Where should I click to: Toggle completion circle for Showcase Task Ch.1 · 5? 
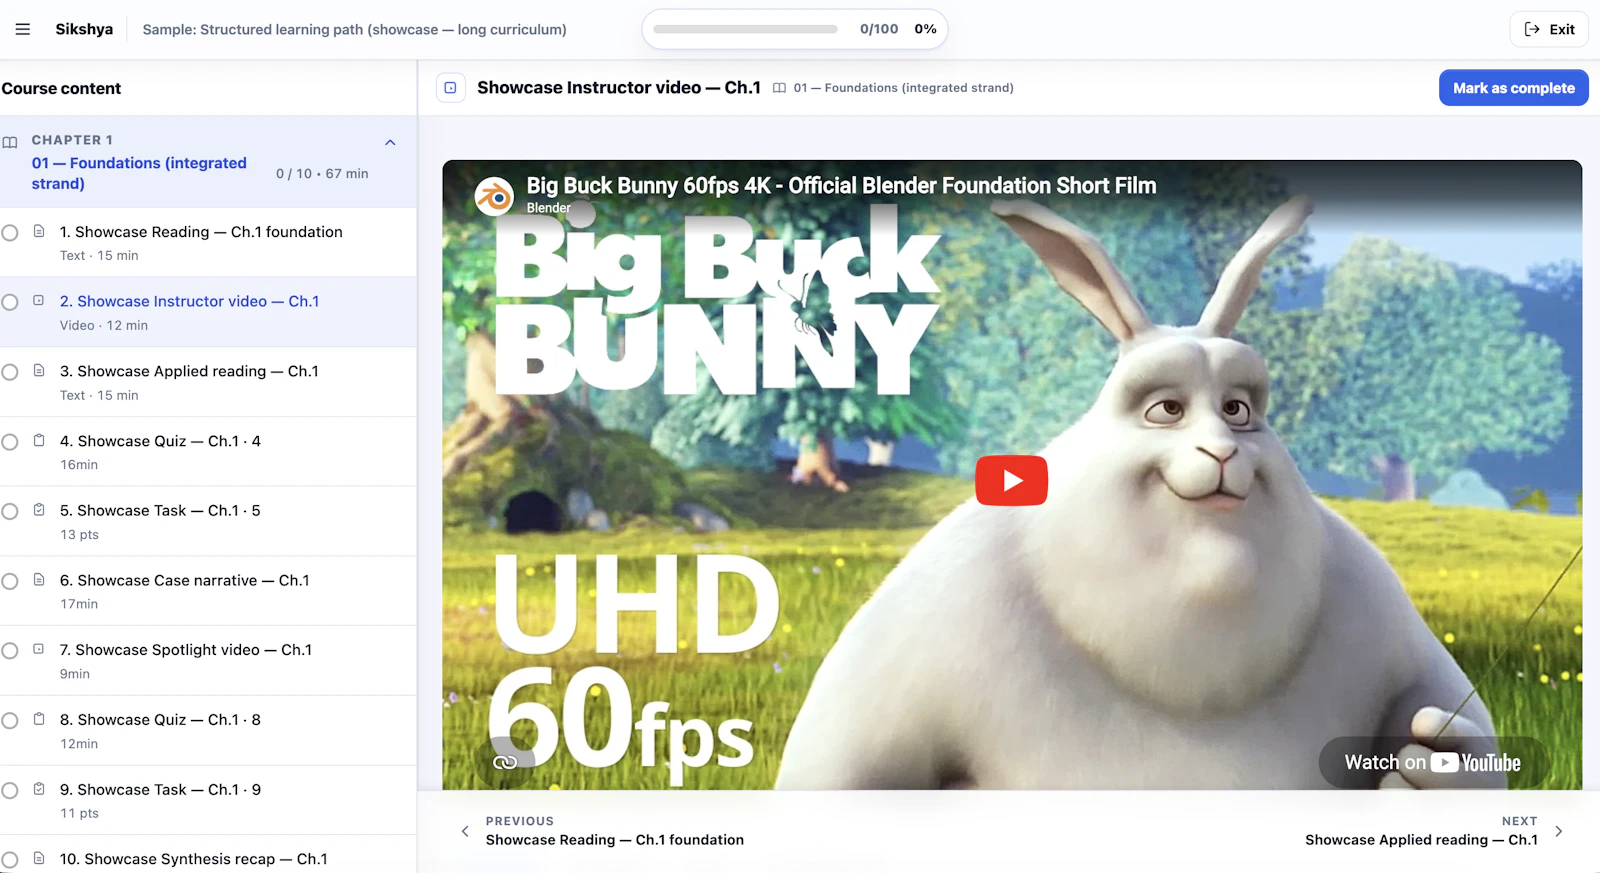[x=10, y=511]
